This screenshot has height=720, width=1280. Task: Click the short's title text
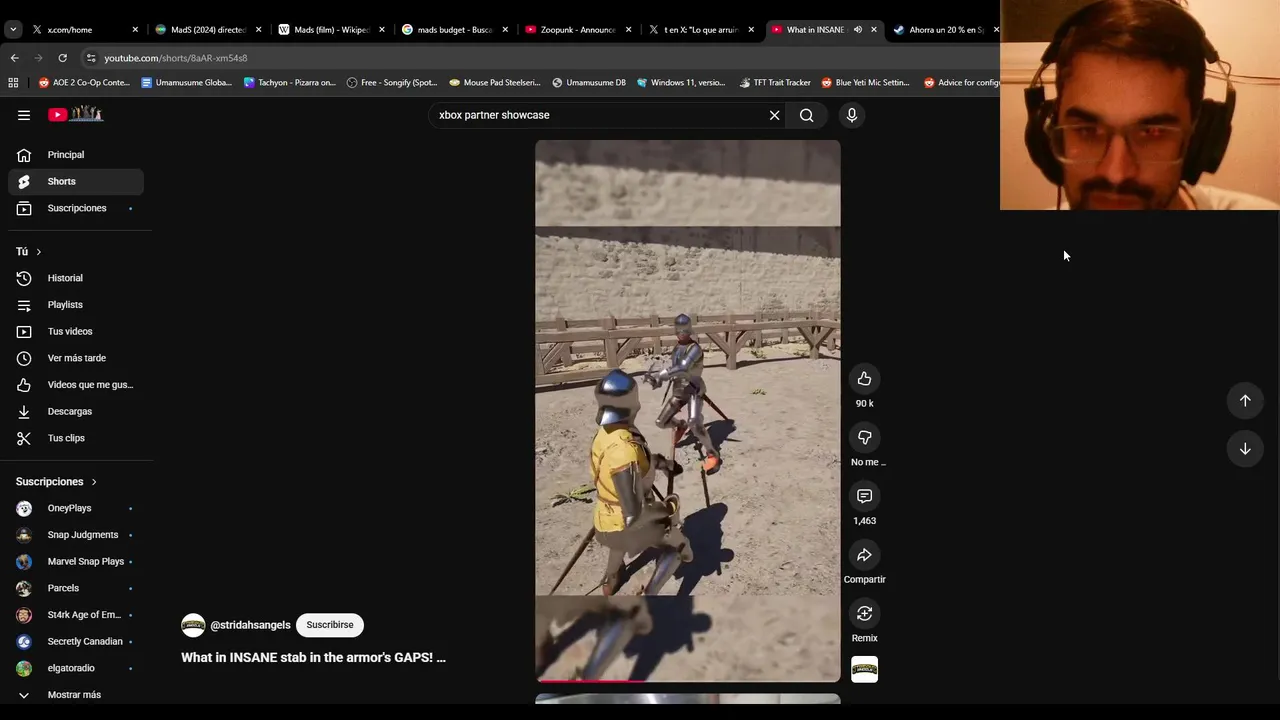(313, 658)
